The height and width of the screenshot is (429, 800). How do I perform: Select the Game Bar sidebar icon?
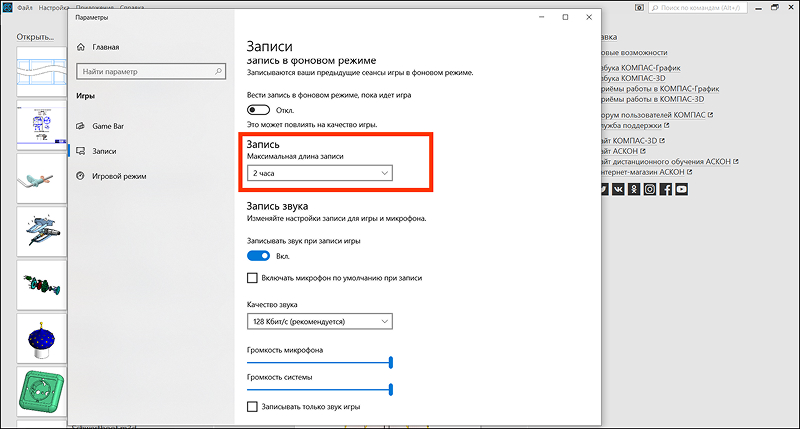coord(81,126)
